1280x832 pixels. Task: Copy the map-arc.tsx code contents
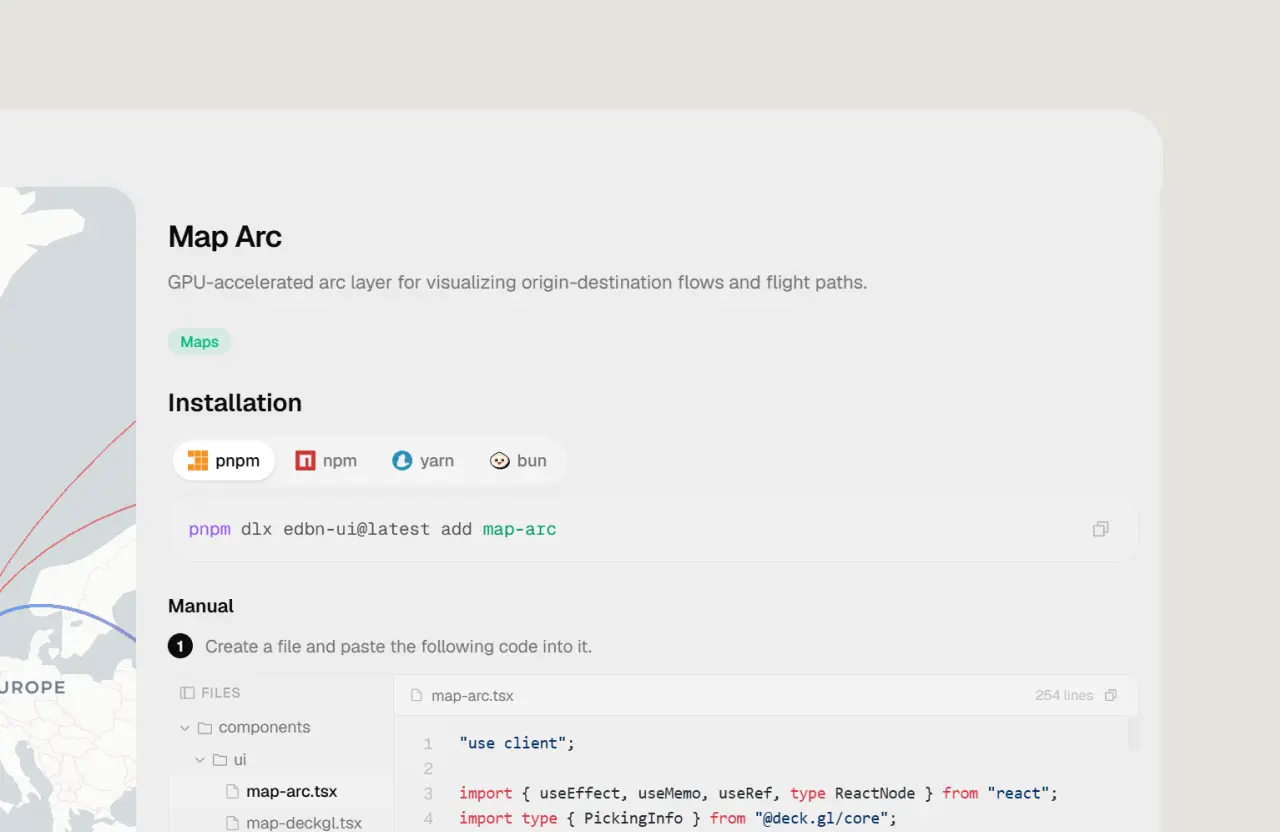pyautogui.click(x=1110, y=695)
